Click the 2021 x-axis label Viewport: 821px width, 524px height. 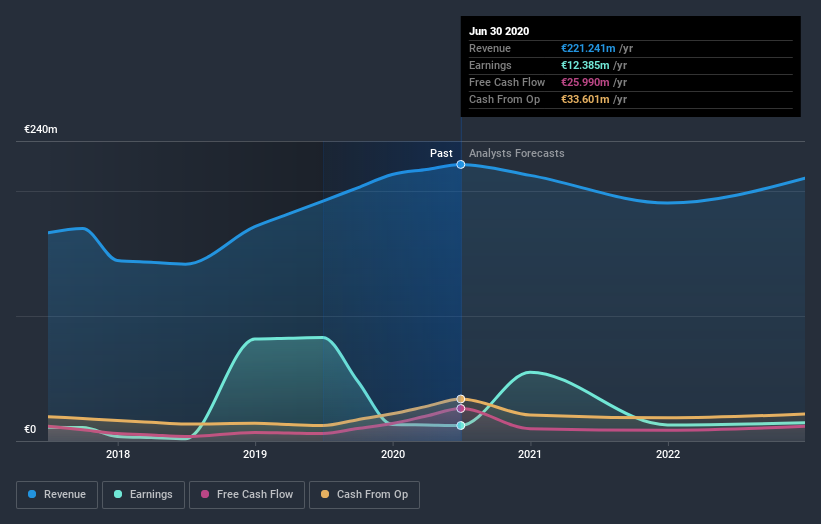click(x=530, y=454)
